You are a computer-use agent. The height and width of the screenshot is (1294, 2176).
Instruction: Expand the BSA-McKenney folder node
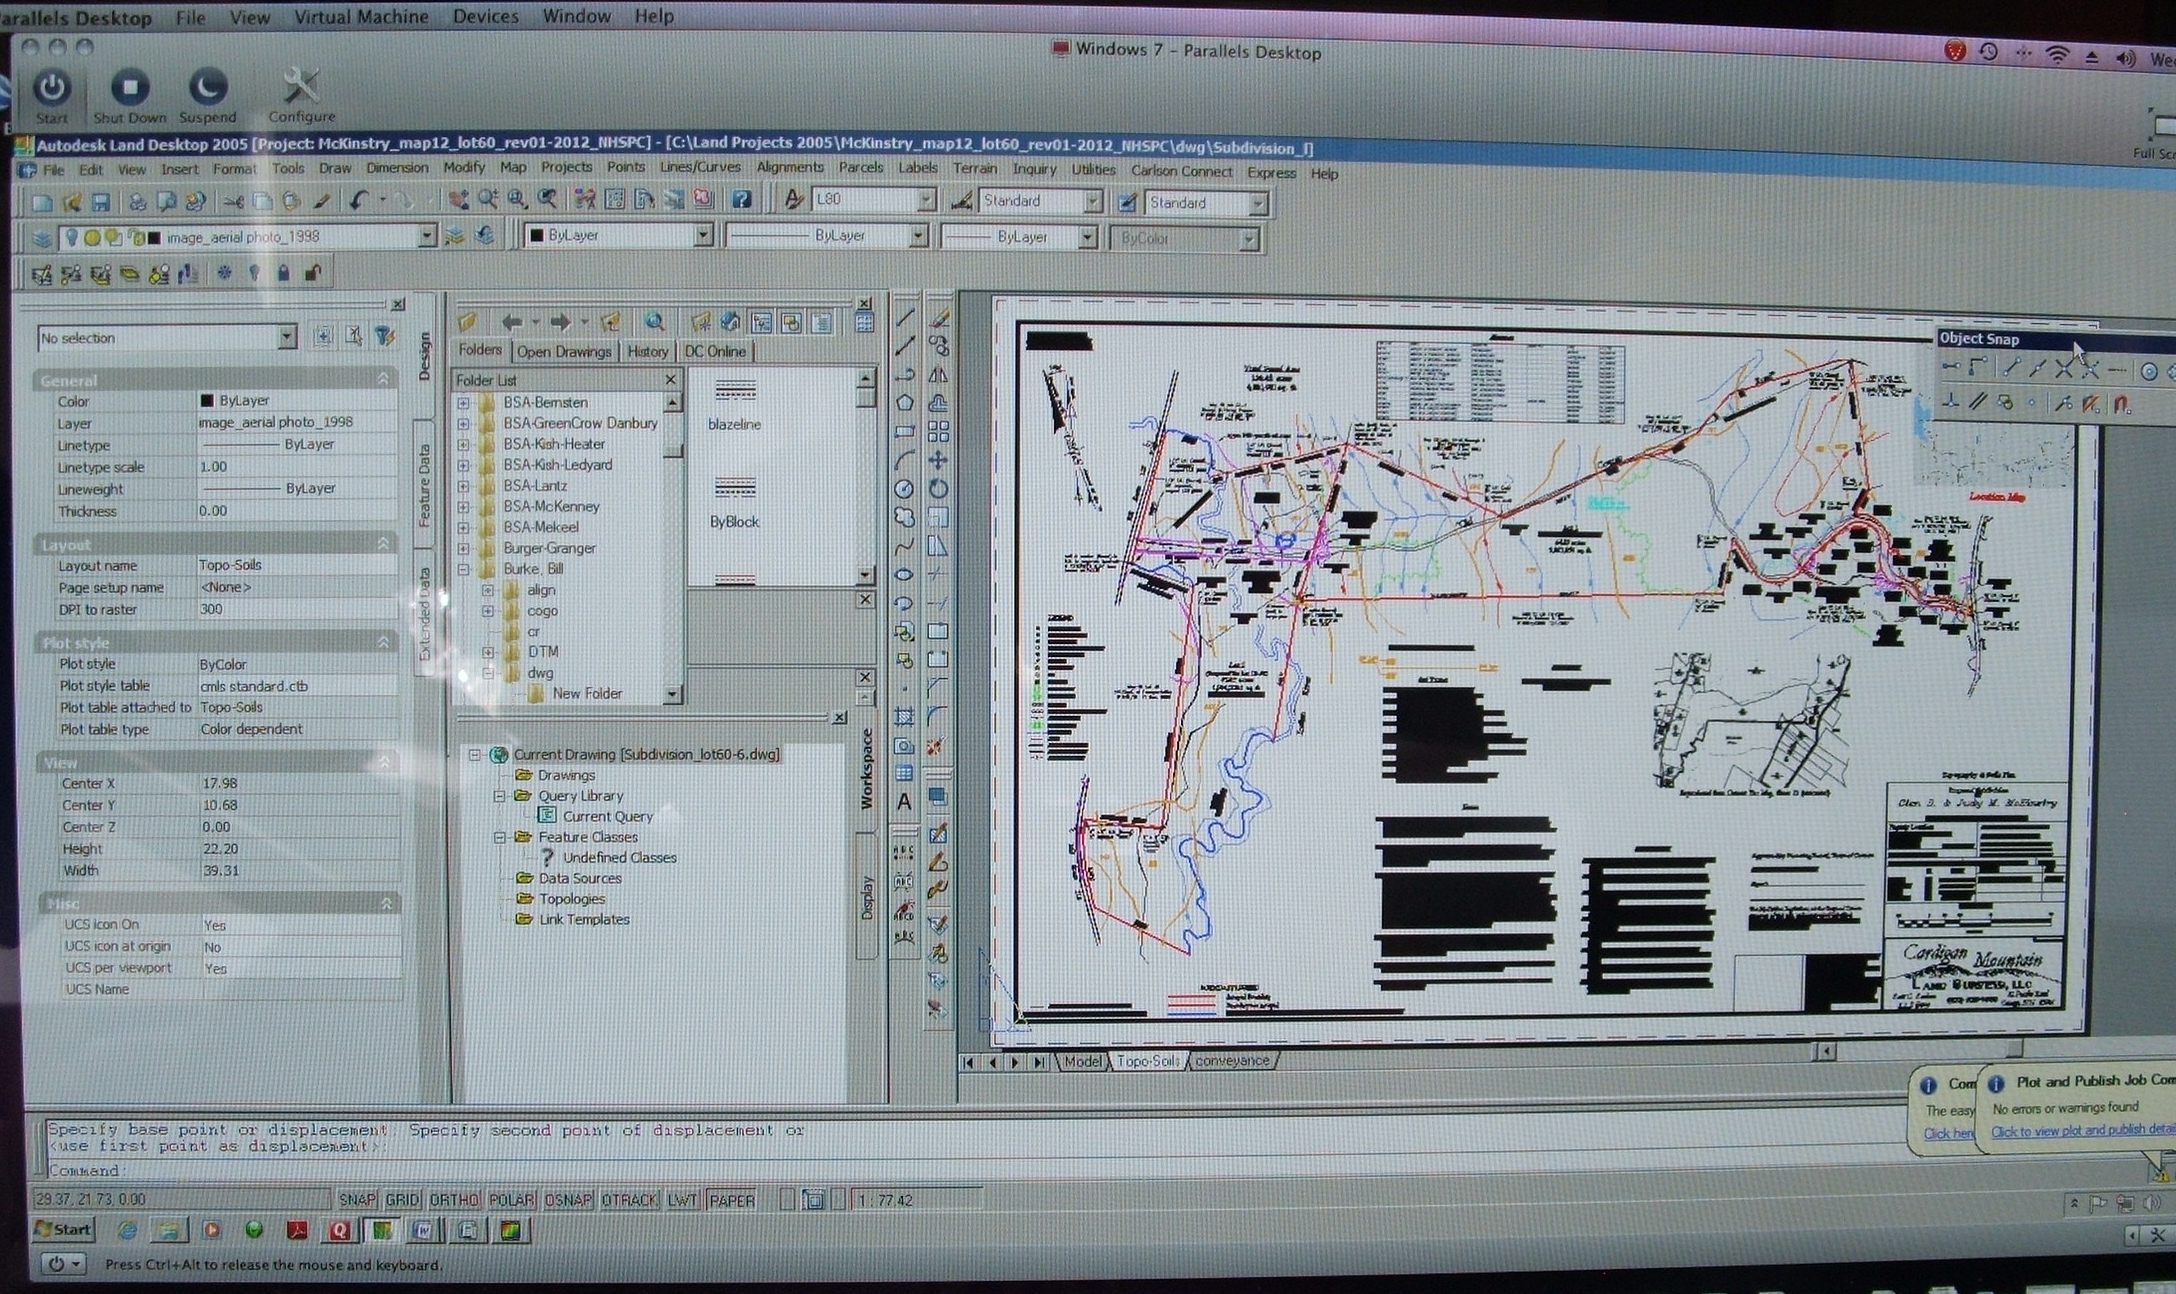pyautogui.click(x=463, y=507)
